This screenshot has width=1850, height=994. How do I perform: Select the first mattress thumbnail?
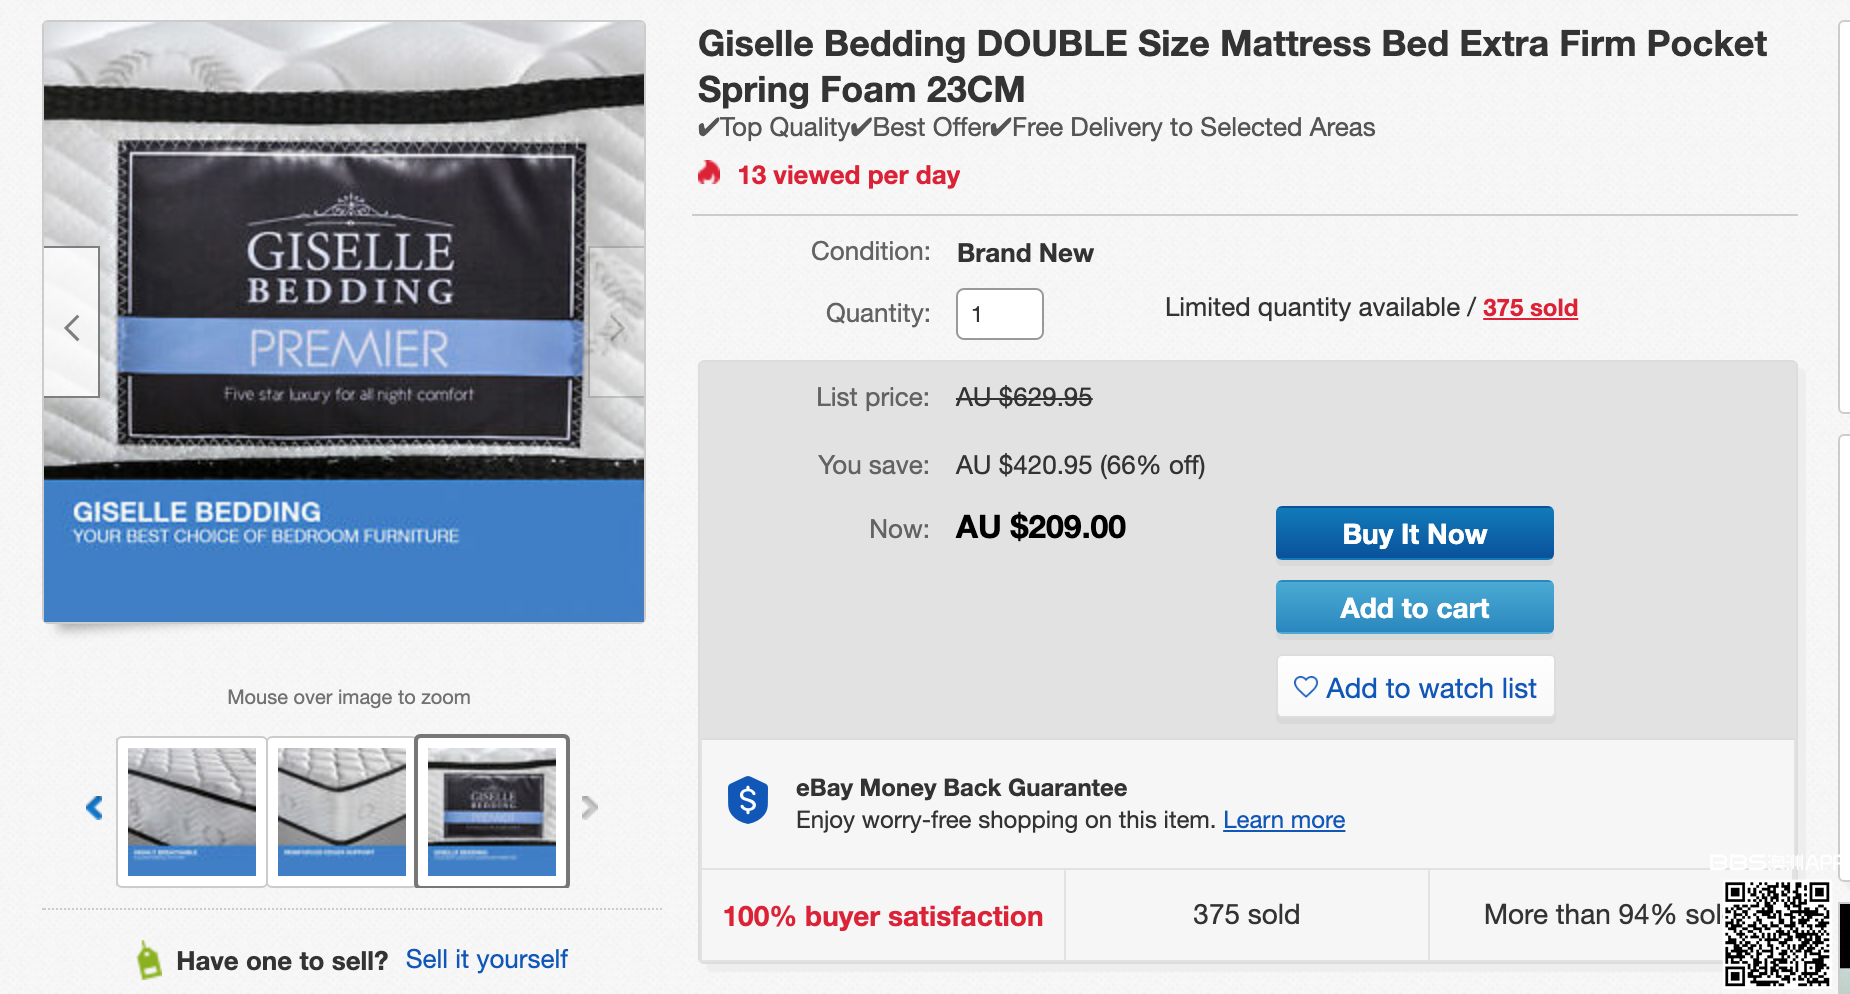point(192,811)
